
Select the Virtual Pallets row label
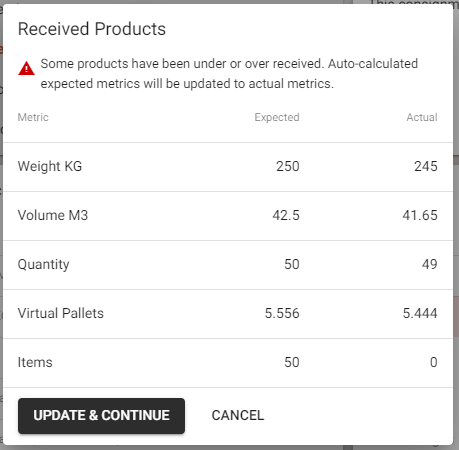(61, 313)
